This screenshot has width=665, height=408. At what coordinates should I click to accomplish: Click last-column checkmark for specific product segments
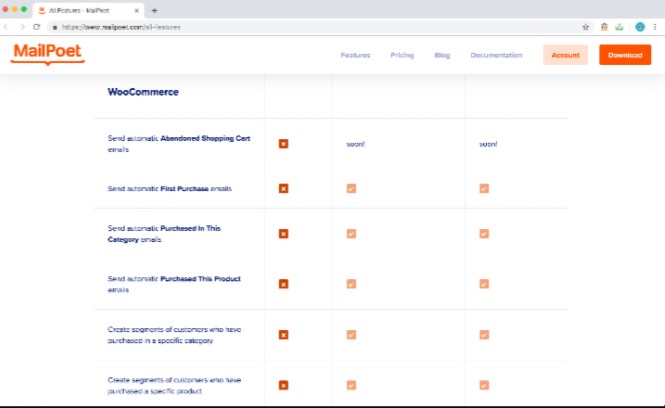click(484, 385)
